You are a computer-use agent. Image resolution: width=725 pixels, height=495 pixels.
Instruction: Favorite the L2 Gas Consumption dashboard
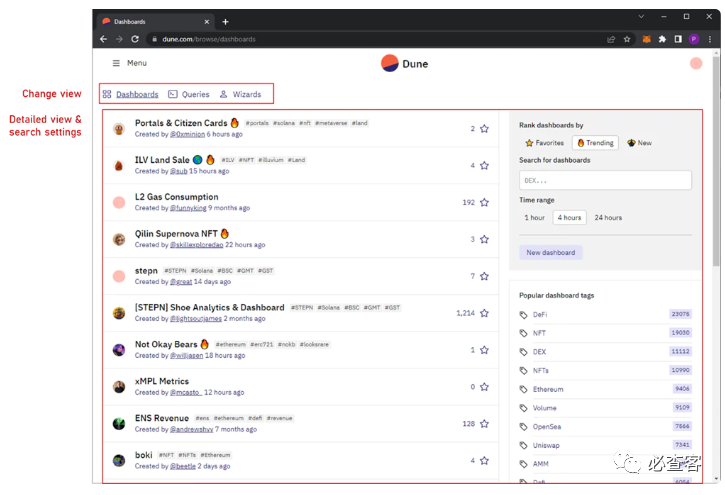[x=484, y=202]
